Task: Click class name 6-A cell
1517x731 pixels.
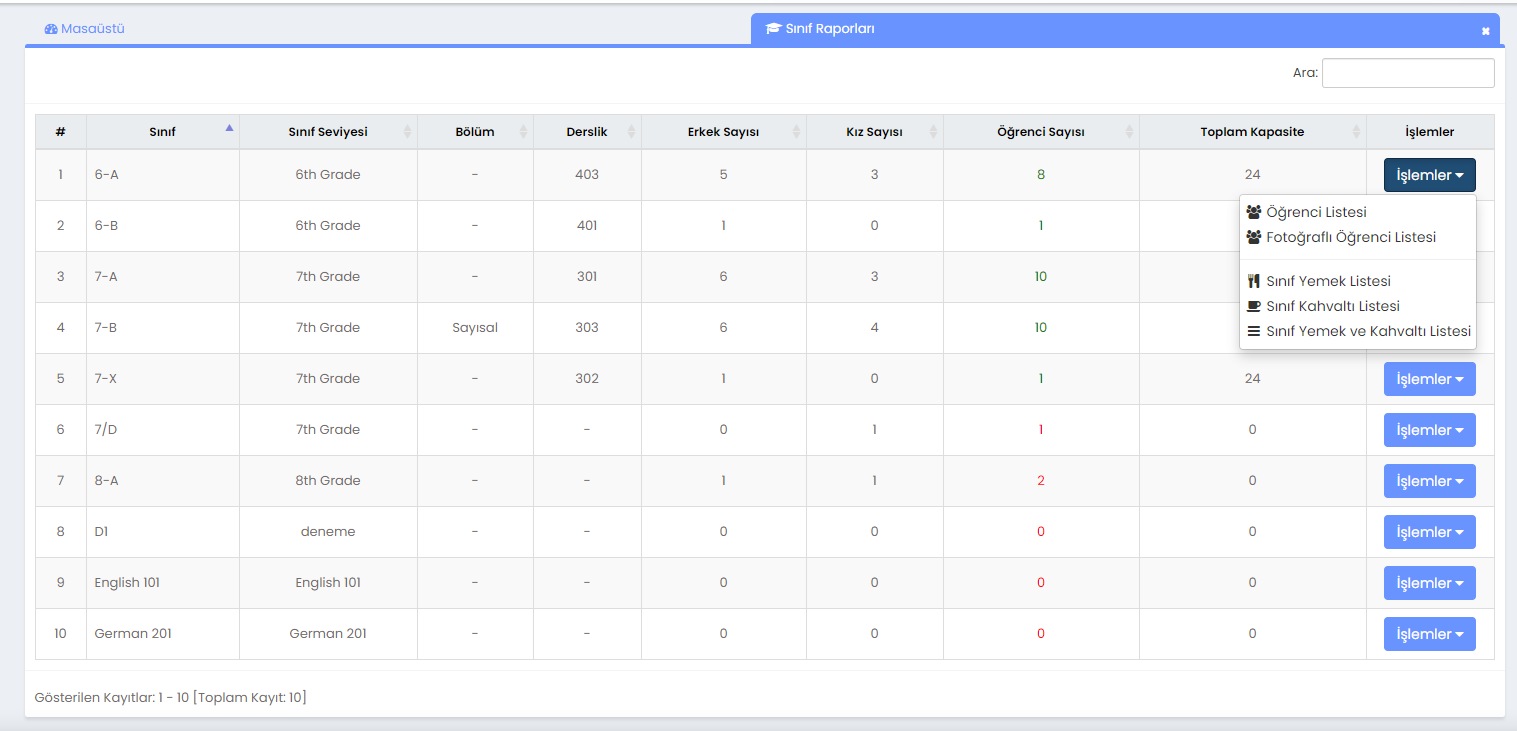Action: click(x=163, y=175)
